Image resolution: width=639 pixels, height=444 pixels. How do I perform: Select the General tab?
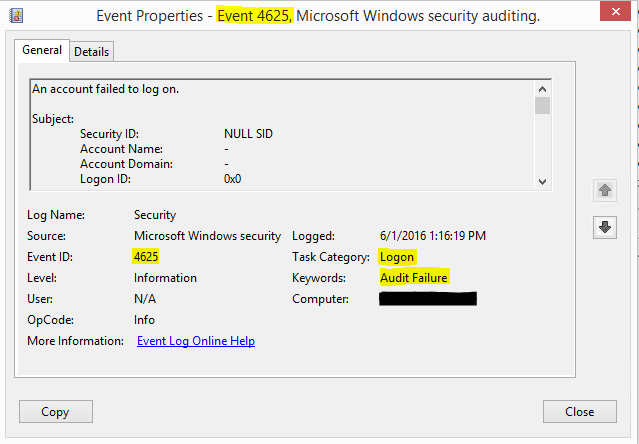click(42, 50)
